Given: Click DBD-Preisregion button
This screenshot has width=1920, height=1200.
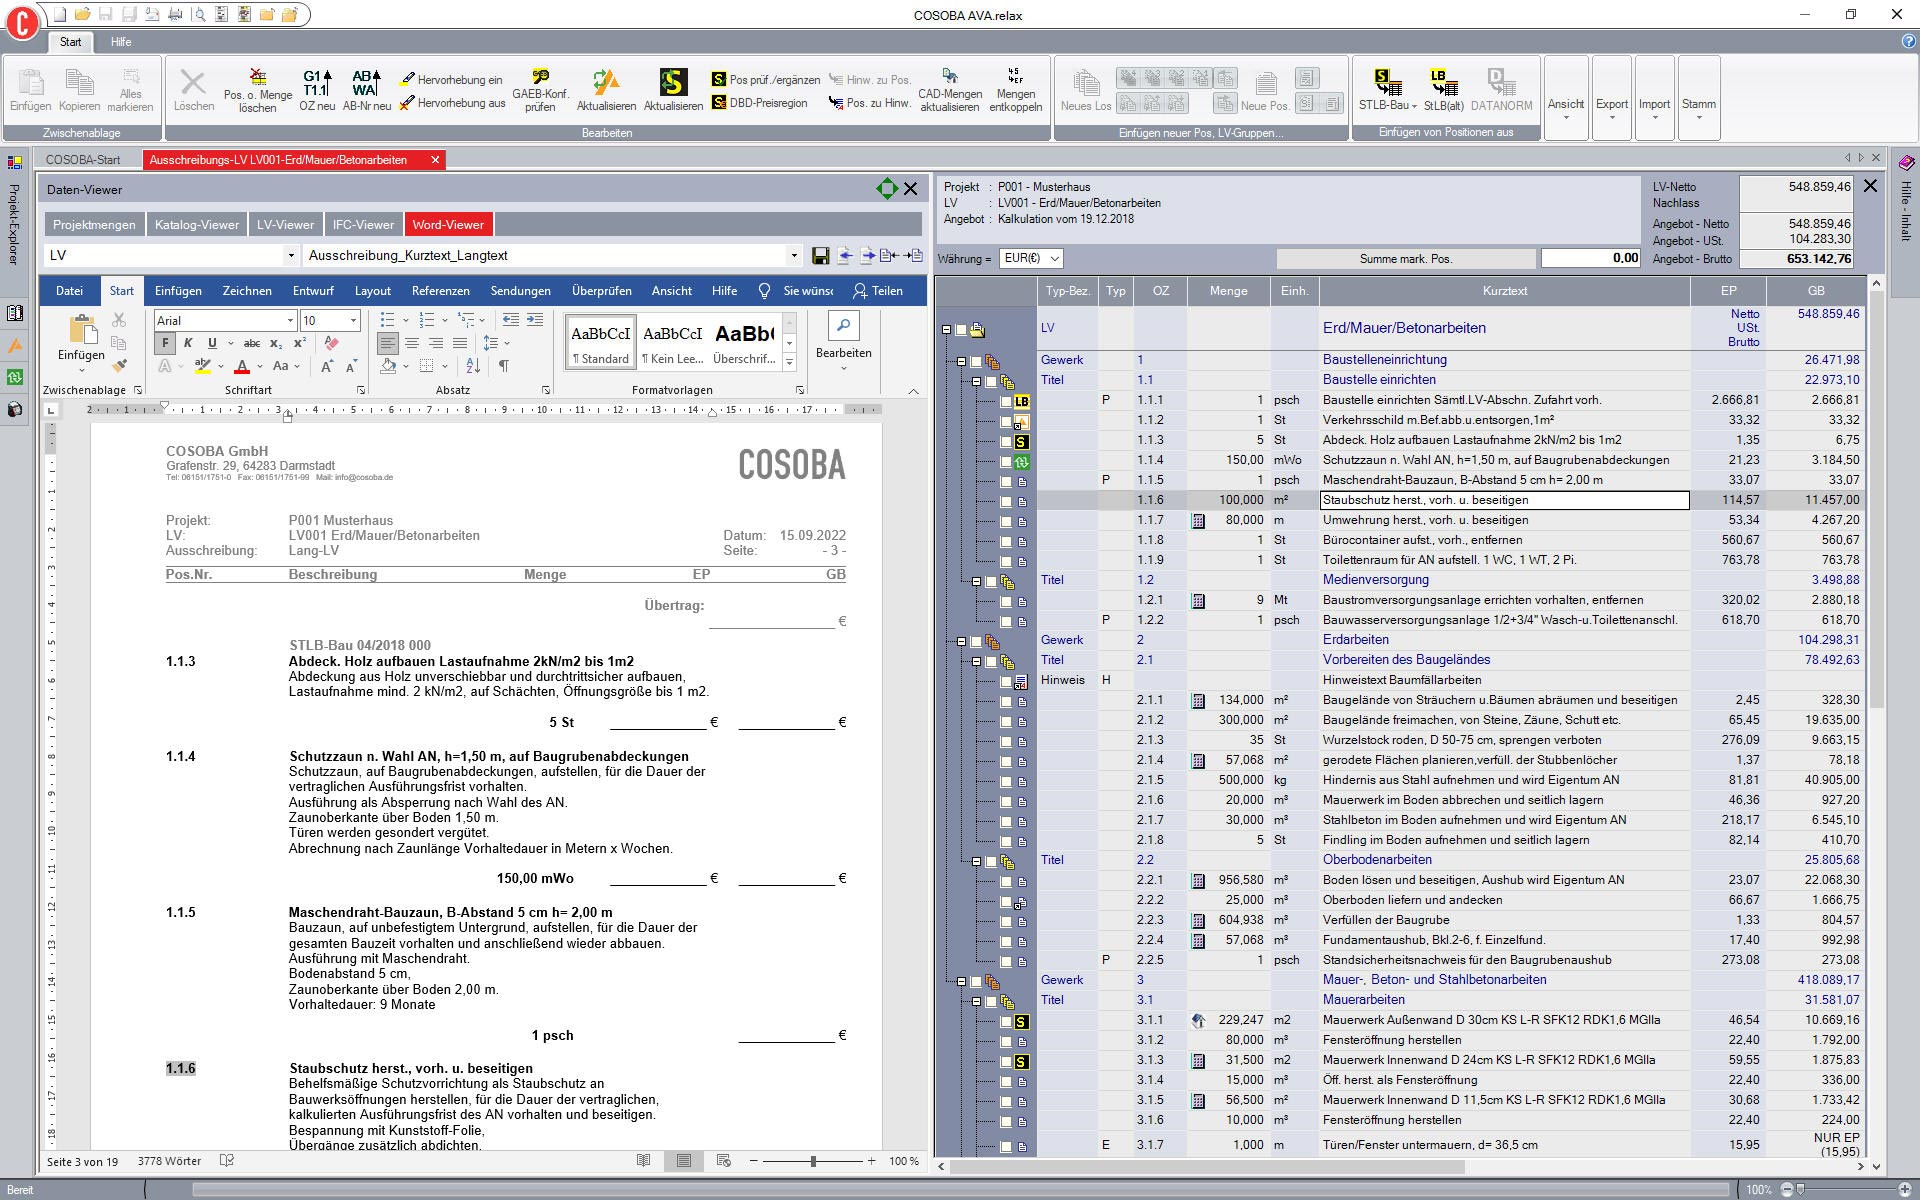Looking at the screenshot, I should 760,103.
